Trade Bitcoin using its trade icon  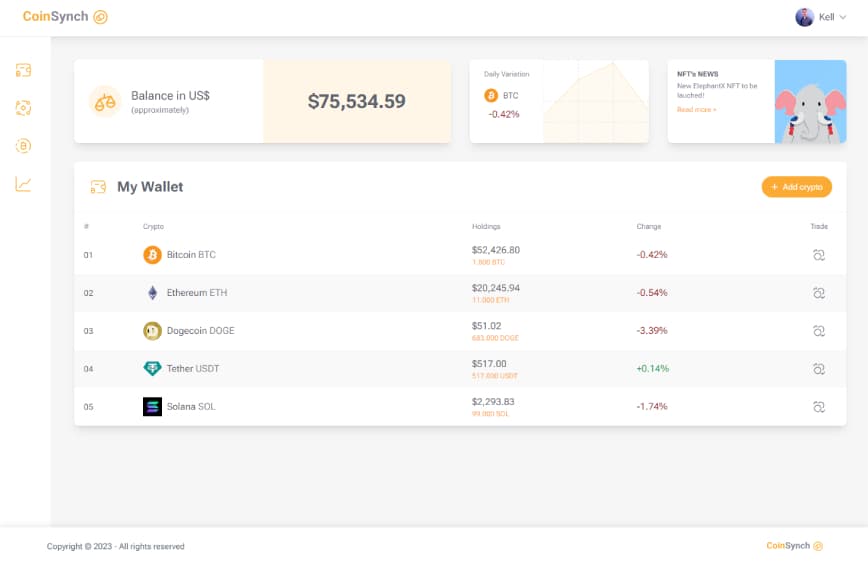point(819,255)
